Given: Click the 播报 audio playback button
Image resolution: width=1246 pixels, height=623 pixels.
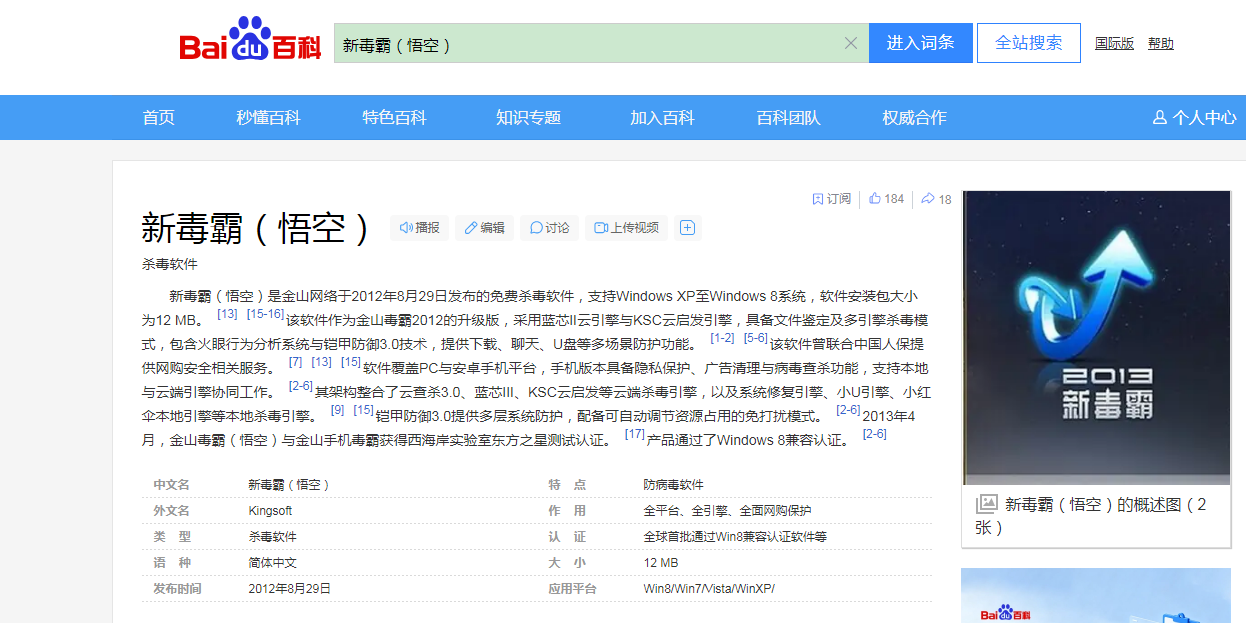Looking at the screenshot, I should tap(420, 228).
